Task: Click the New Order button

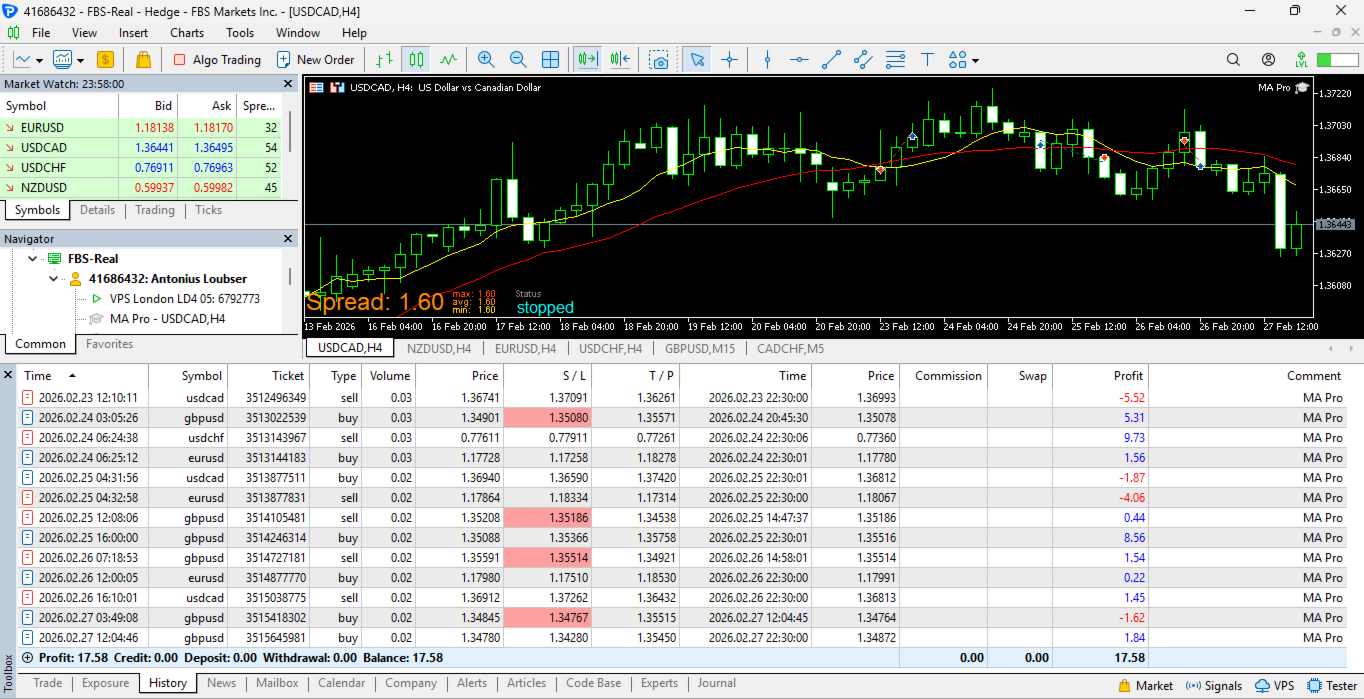Action: point(316,60)
